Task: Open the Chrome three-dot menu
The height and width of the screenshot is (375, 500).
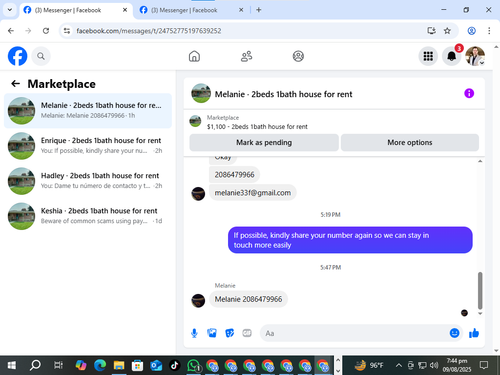Action: coord(489,31)
